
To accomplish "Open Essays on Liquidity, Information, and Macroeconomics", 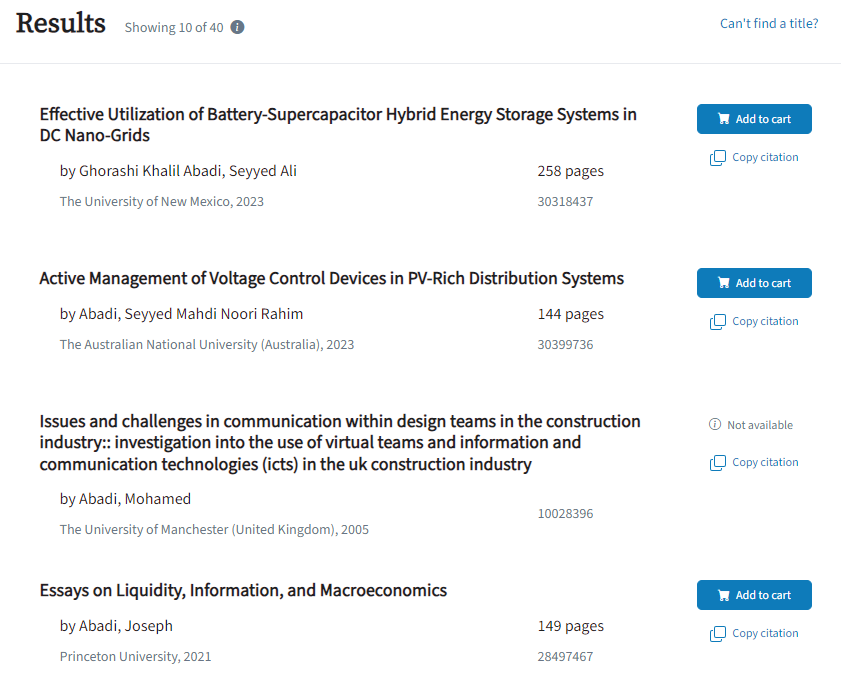I will coord(243,590).
